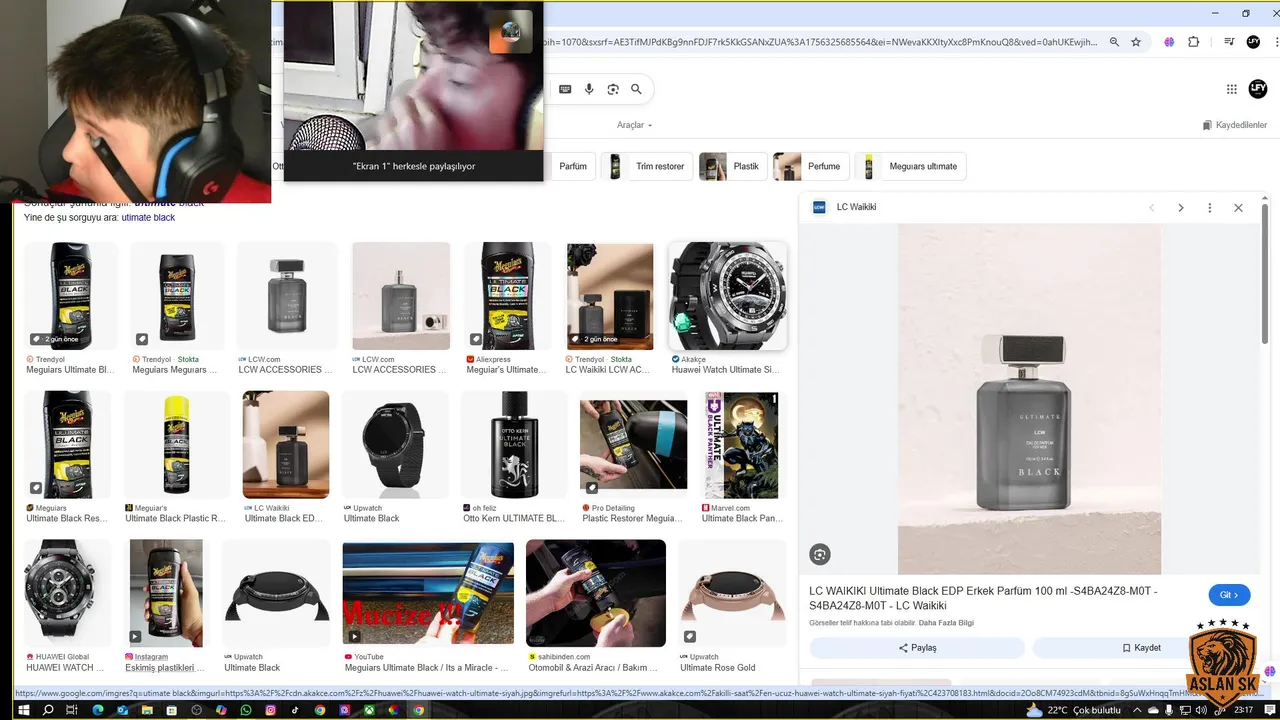Select the Perfume filter chip
1280x720 pixels.
pyautogui.click(x=812, y=166)
